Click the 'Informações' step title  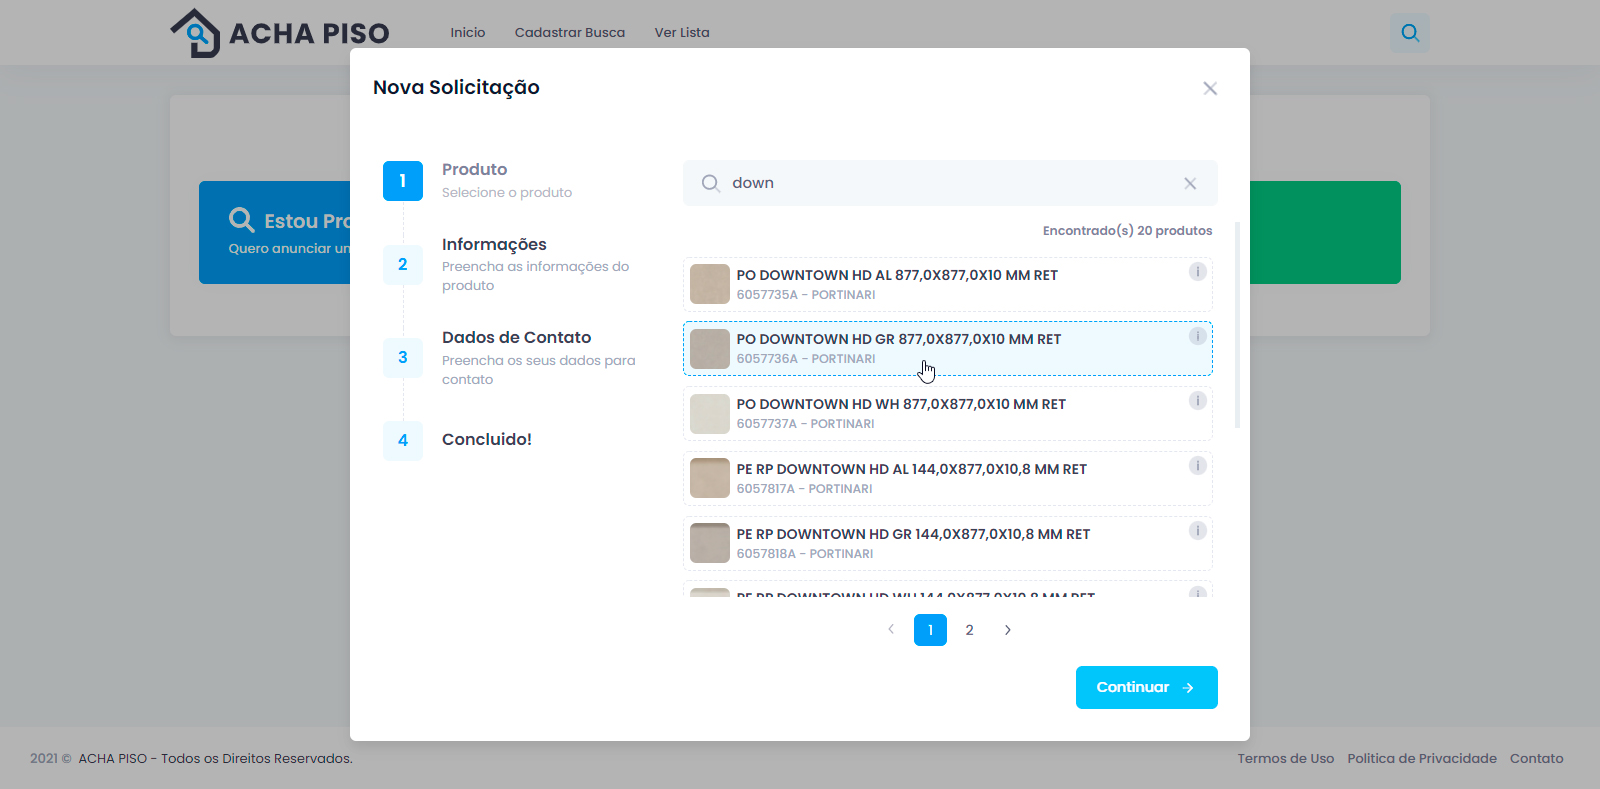tap(494, 245)
